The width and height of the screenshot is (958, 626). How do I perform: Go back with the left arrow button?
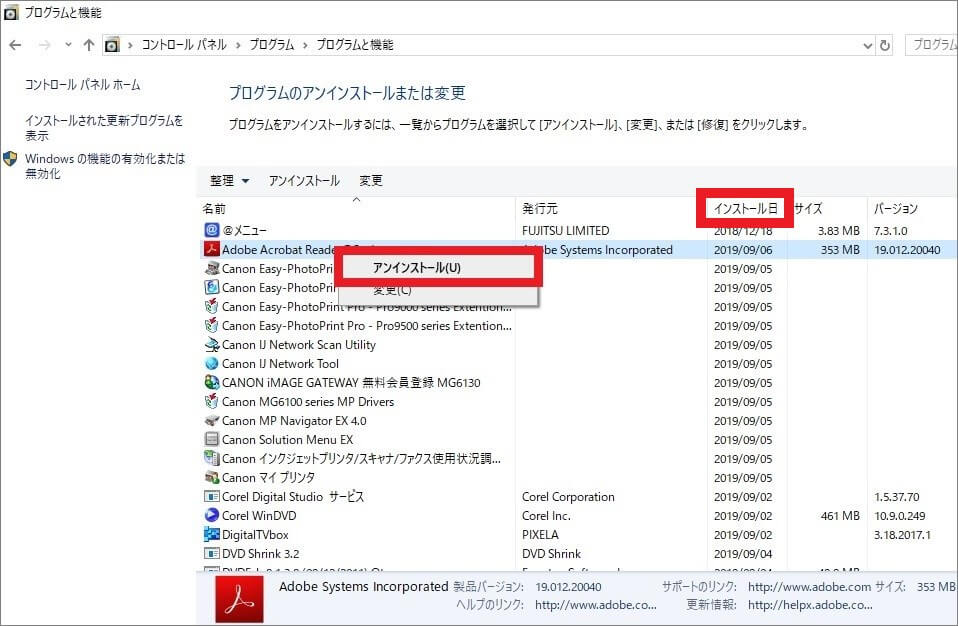click(15, 45)
